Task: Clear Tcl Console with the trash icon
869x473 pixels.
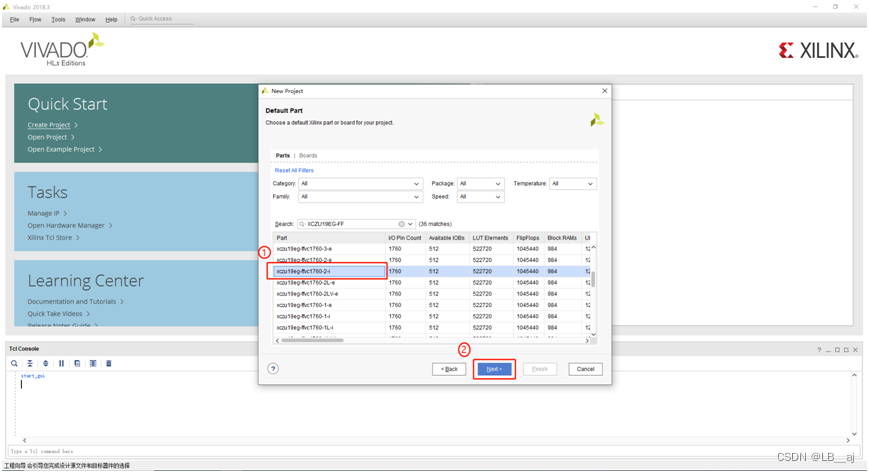Action: (x=109, y=363)
